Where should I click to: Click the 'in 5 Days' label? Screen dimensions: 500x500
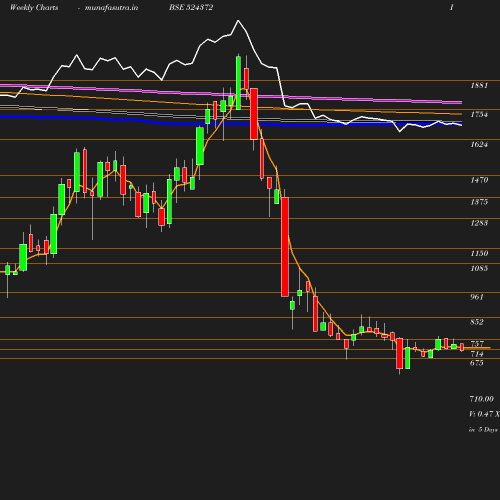point(483,430)
